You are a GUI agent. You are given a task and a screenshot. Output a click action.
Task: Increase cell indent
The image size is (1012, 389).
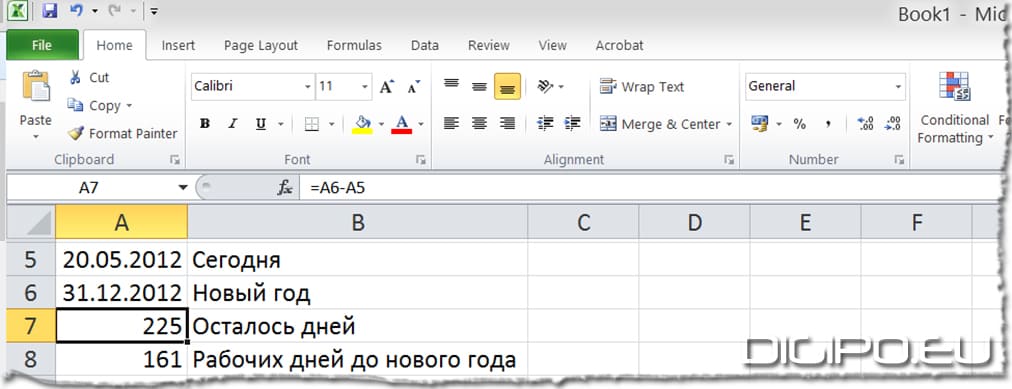[572, 124]
